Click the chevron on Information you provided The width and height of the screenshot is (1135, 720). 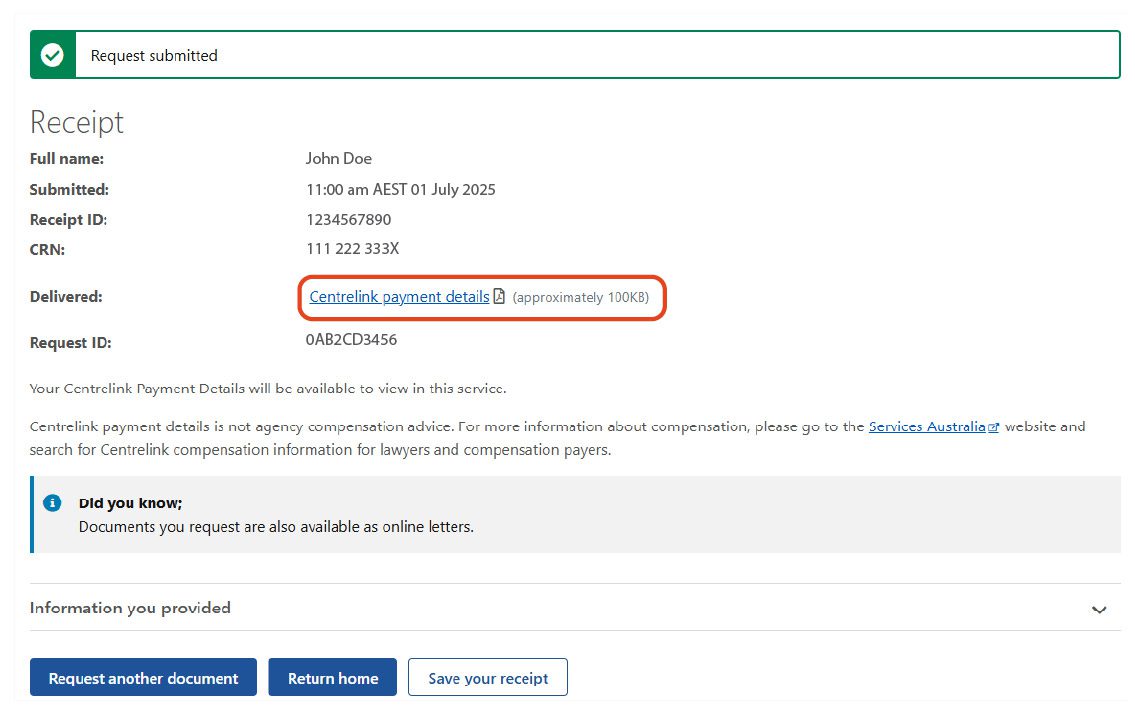1099,609
